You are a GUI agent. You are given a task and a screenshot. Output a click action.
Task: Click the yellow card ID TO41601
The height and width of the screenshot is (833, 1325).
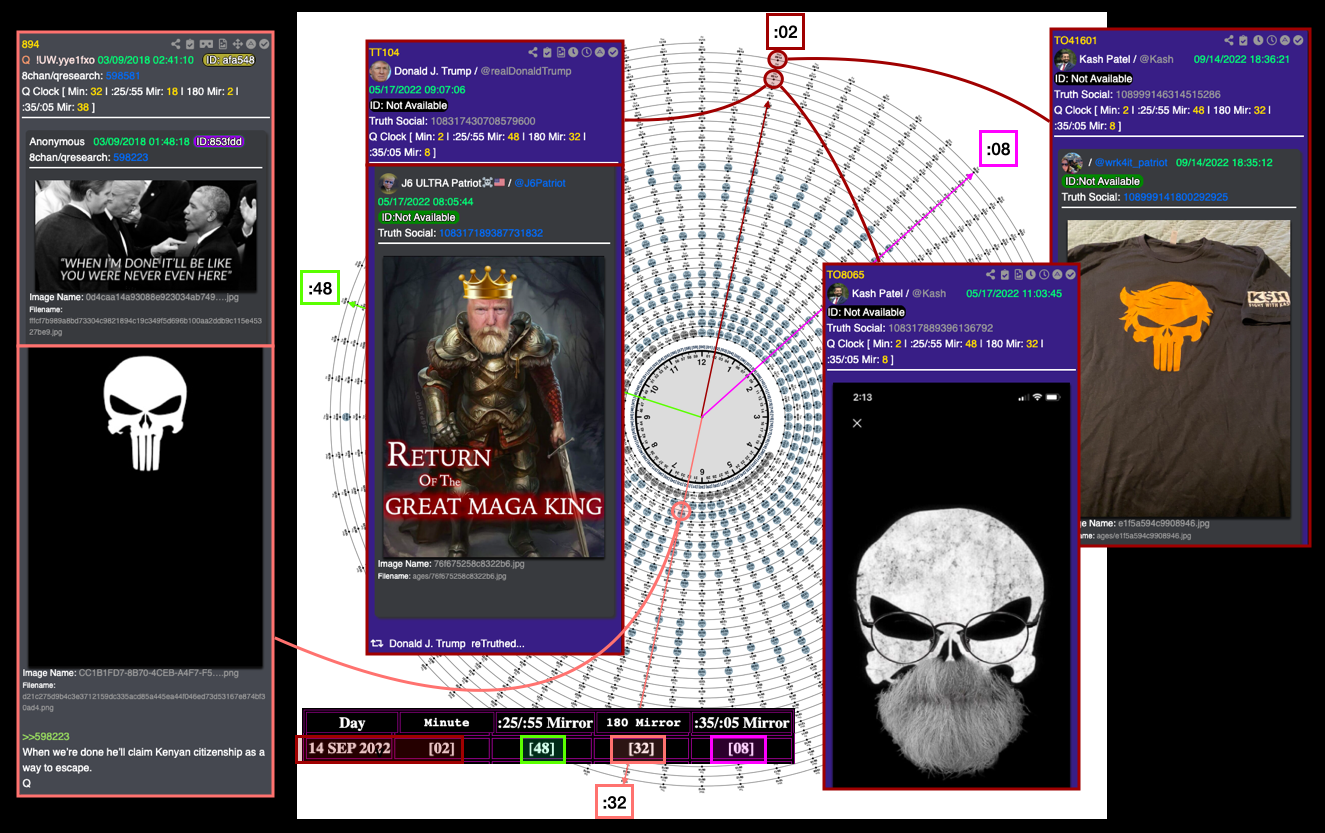(x=1076, y=40)
